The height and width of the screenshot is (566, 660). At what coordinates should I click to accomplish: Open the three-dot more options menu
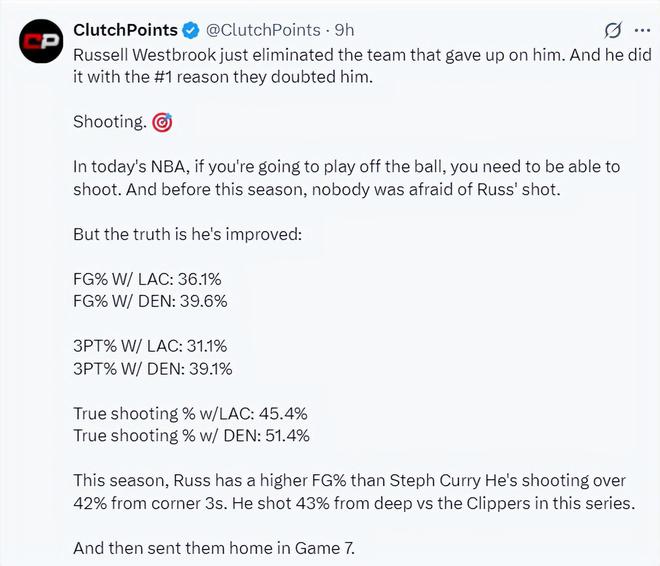point(641,31)
